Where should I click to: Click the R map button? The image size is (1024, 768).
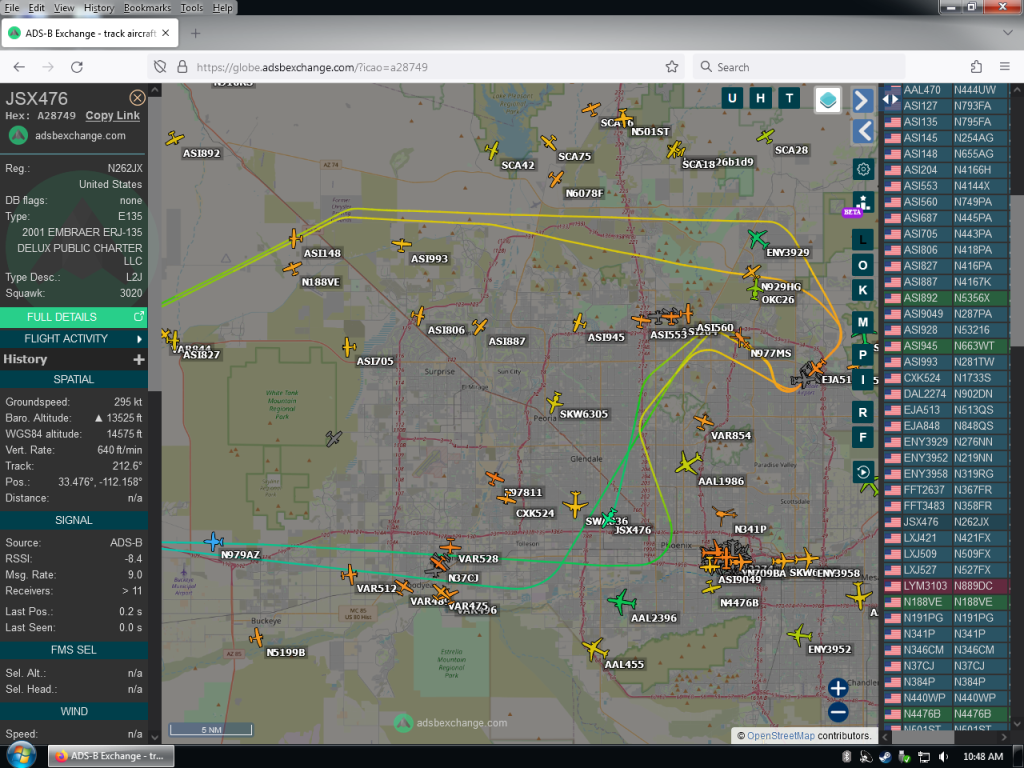863,413
